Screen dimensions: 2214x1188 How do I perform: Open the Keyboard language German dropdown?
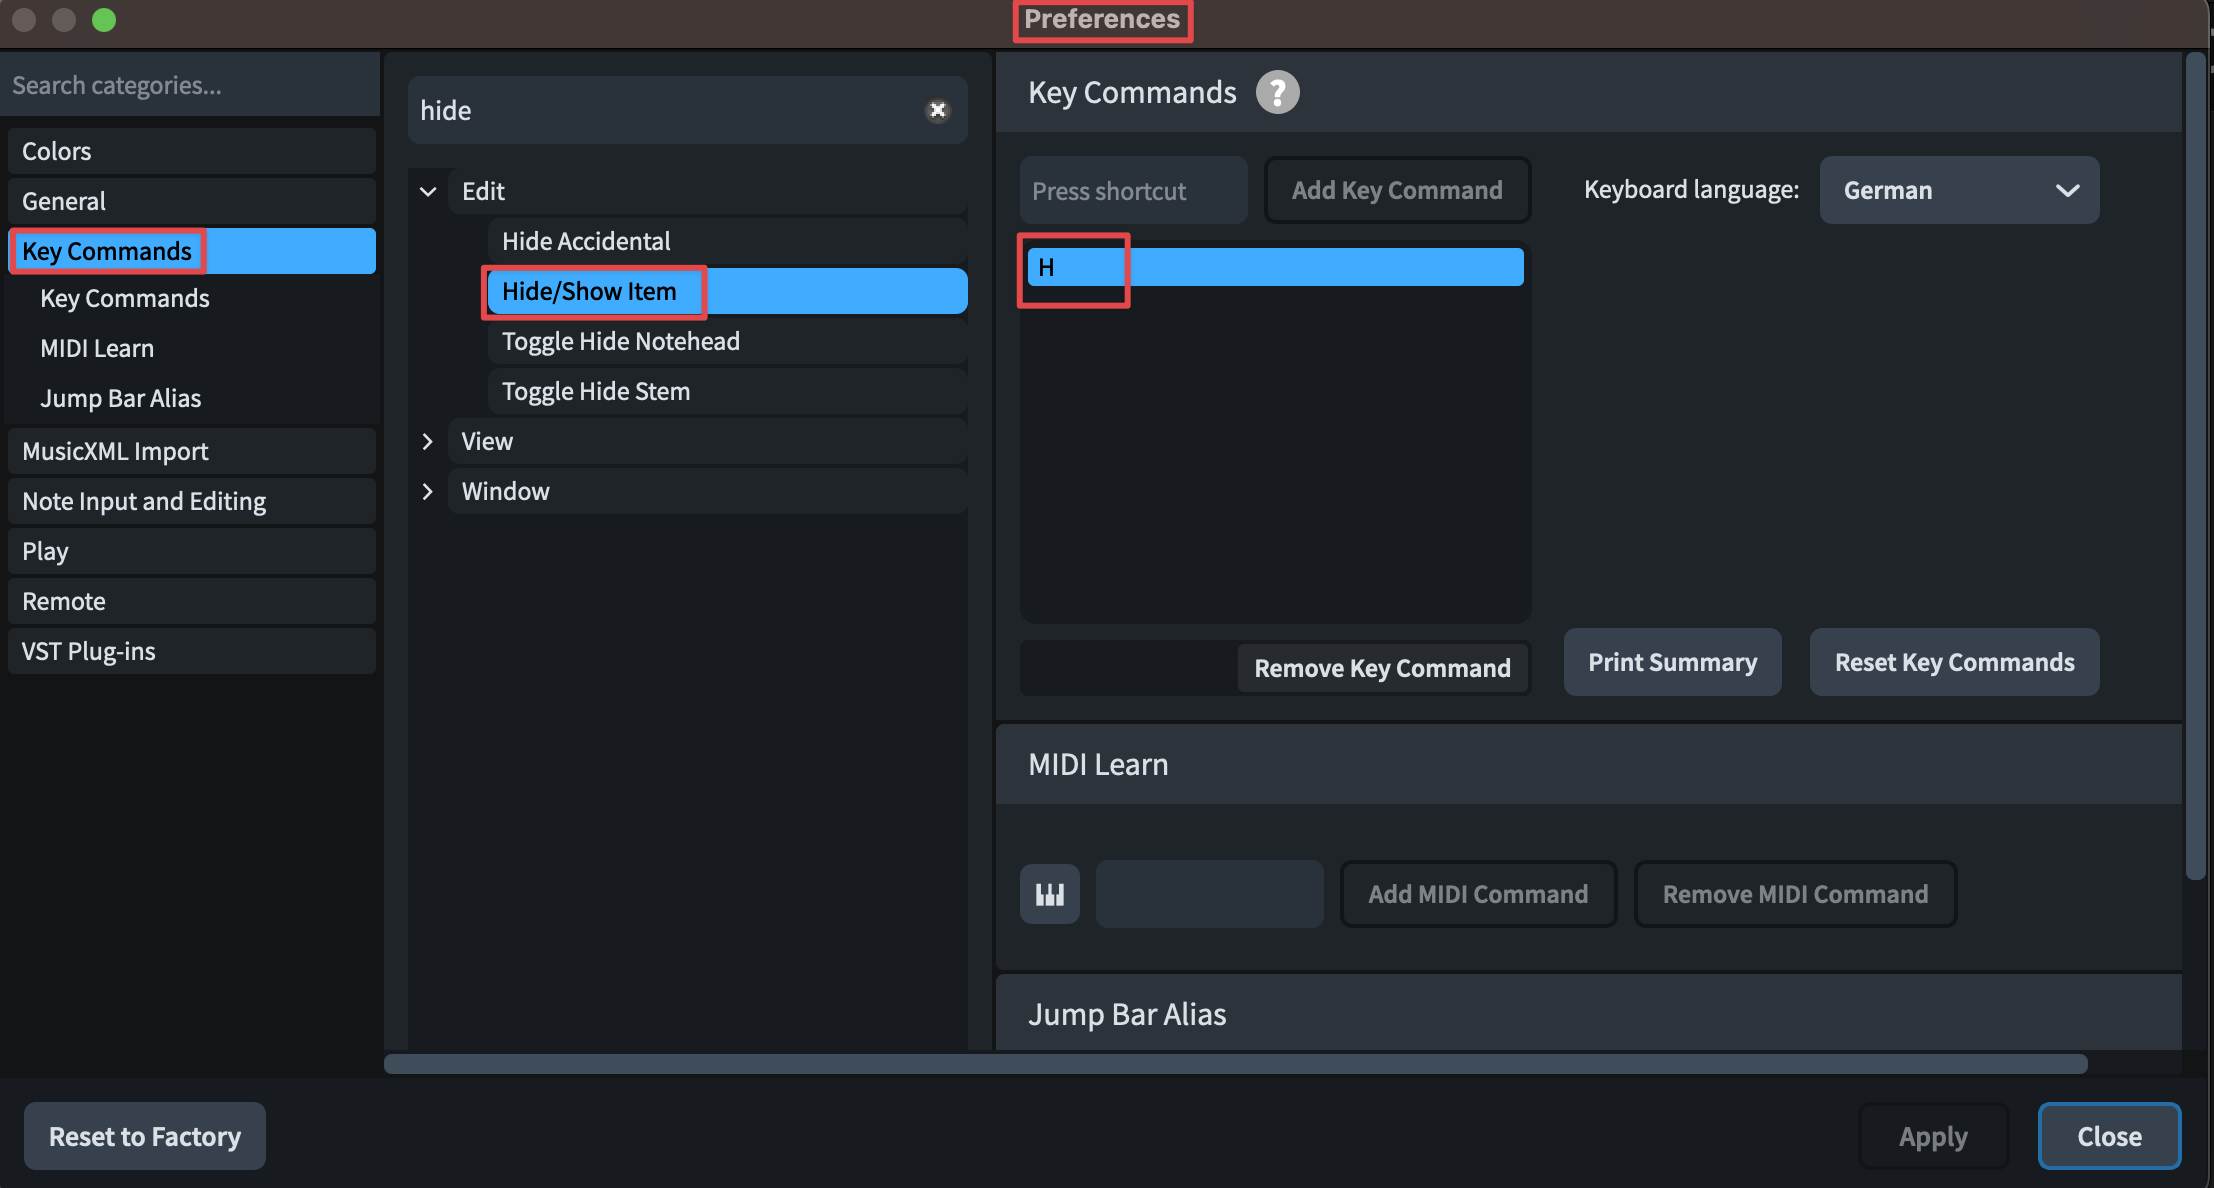1958,190
